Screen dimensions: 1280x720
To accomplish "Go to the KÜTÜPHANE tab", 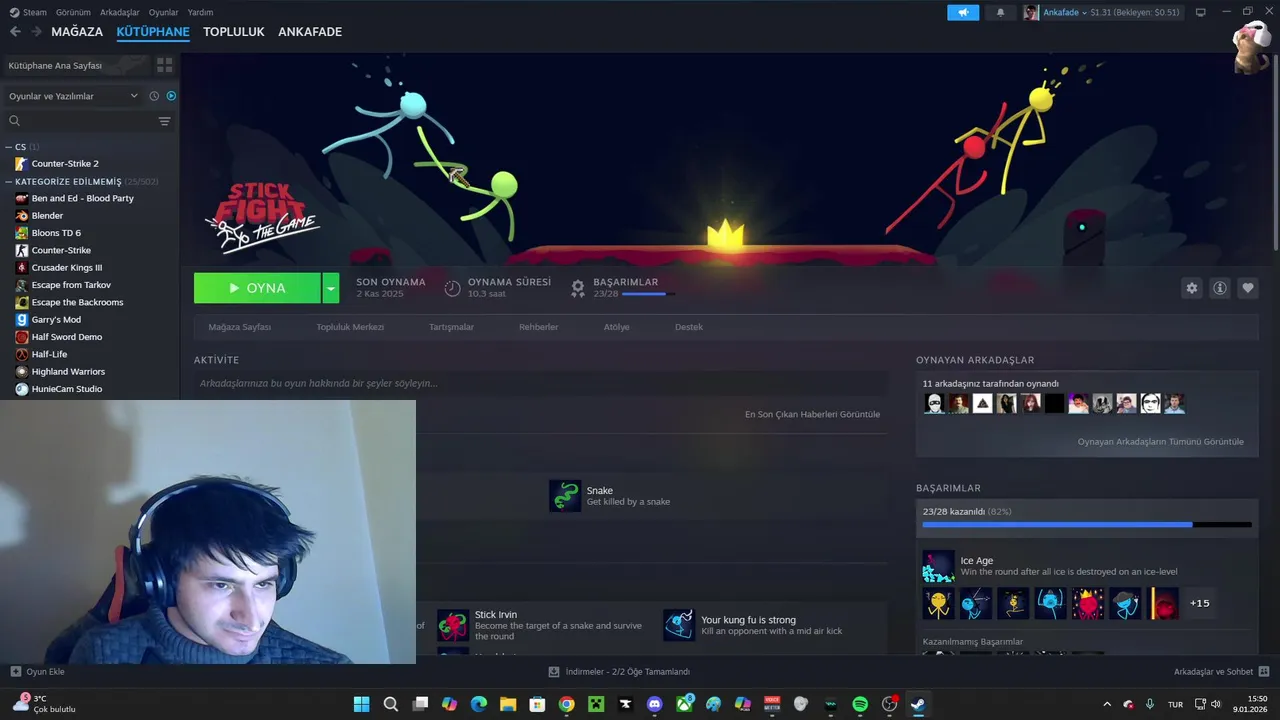I will pyautogui.click(x=153, y=32).
